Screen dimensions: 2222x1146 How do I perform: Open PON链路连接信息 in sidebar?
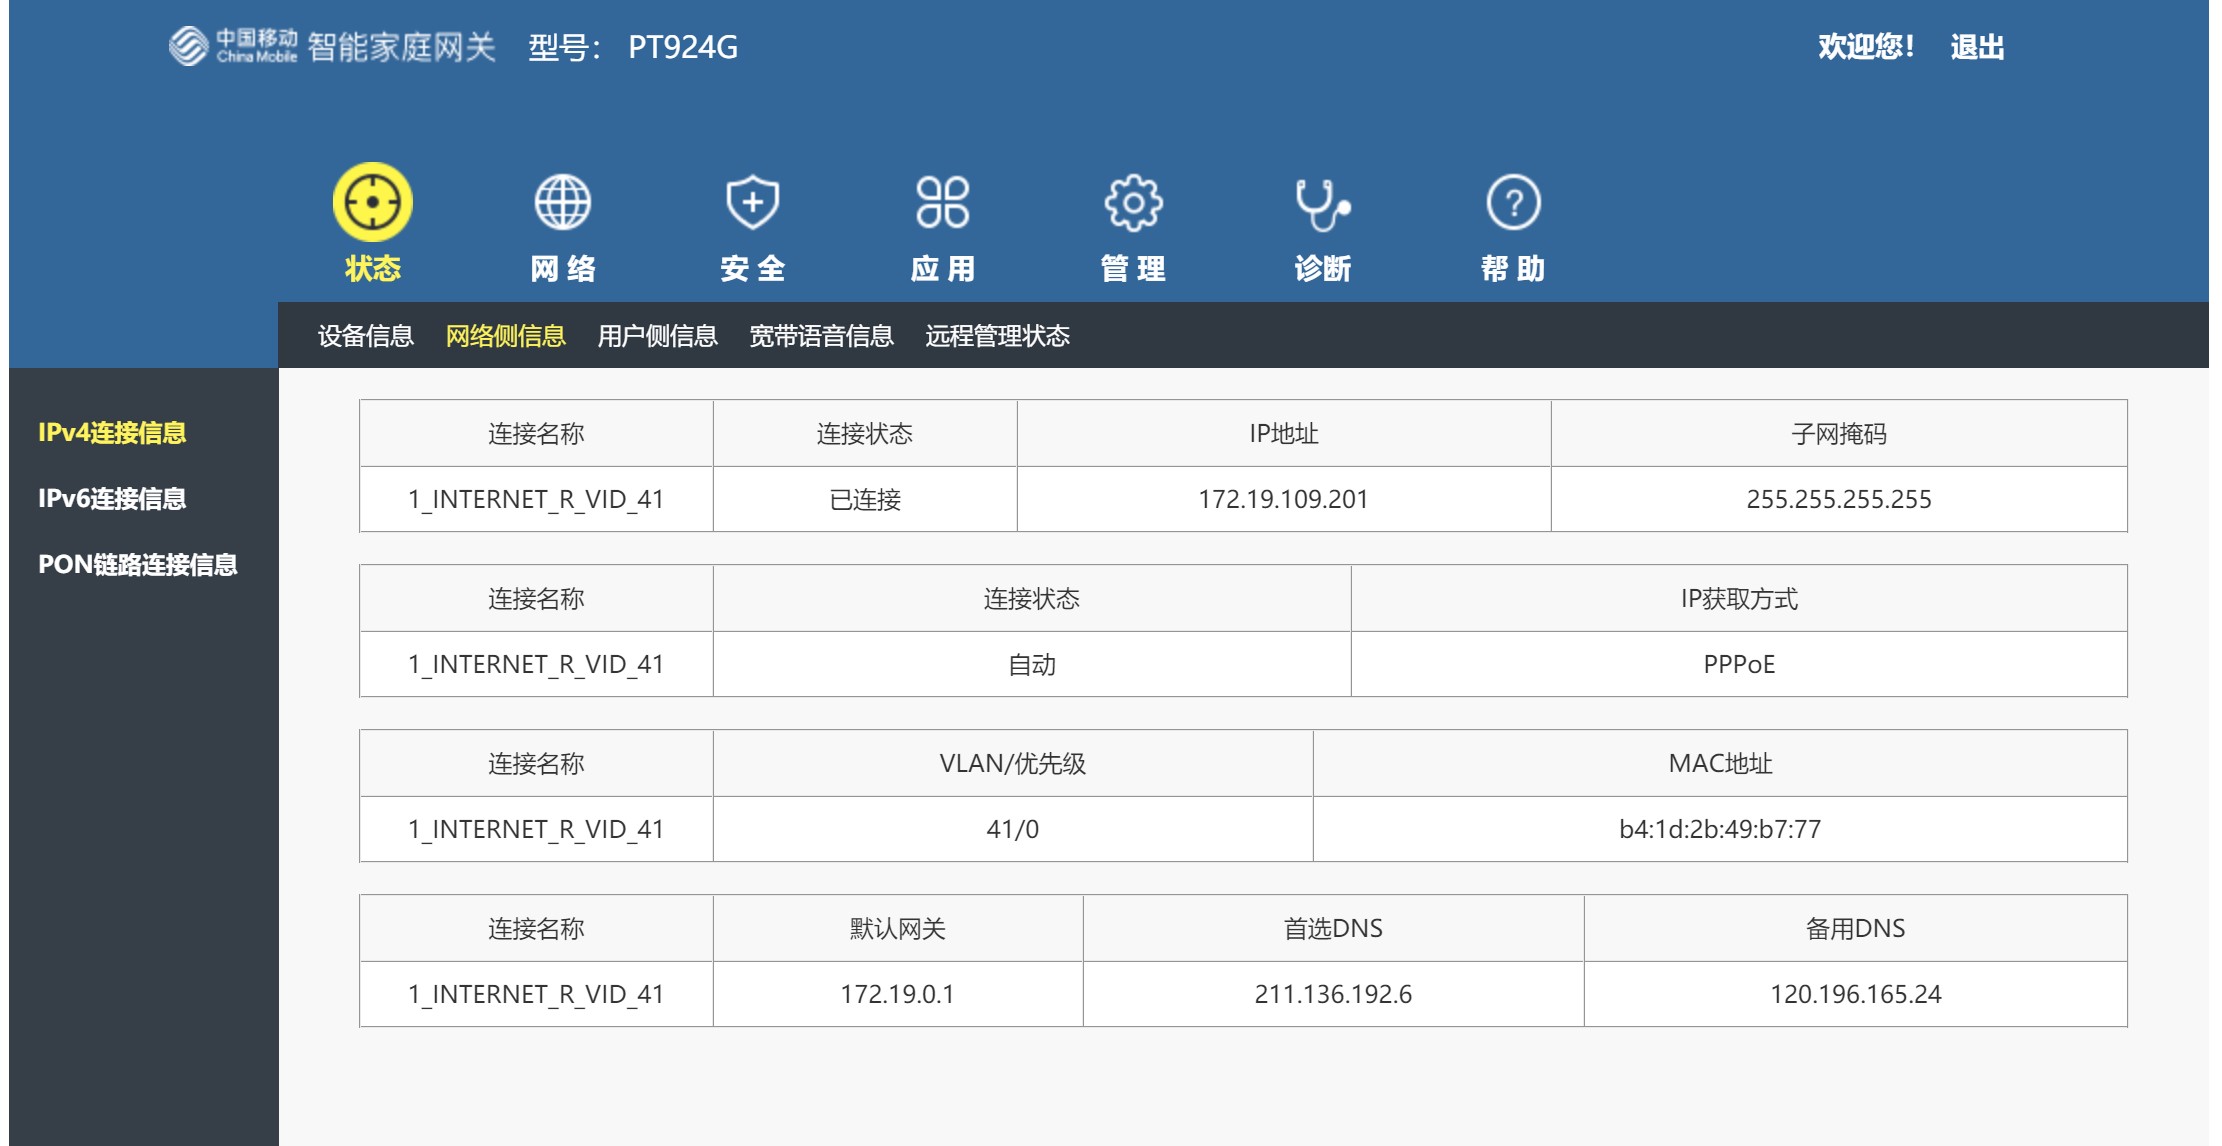pos(138,565)
